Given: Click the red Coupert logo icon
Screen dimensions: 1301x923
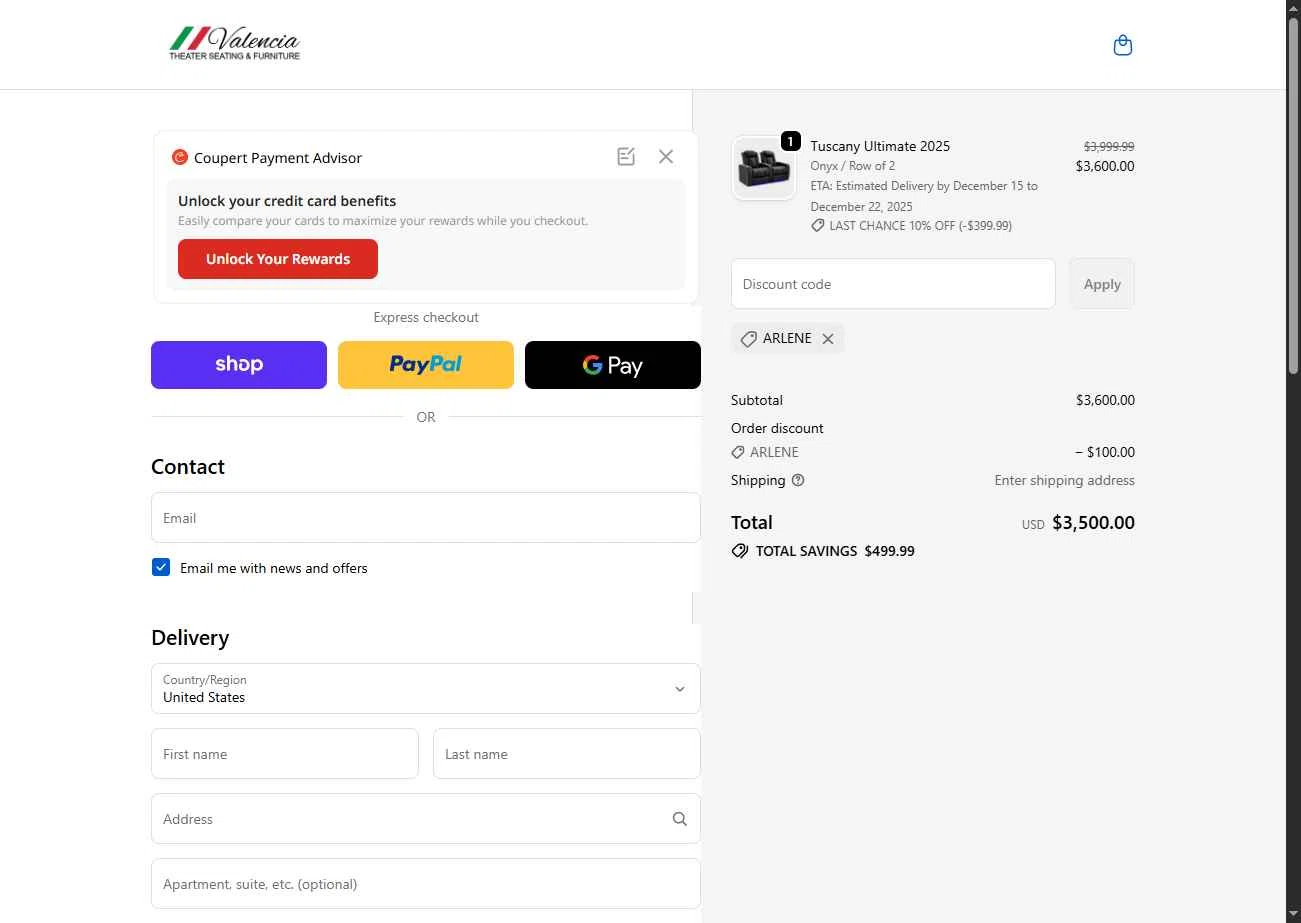Looking at the screenshot, I should pyautogui.click(x=180, y=157).
